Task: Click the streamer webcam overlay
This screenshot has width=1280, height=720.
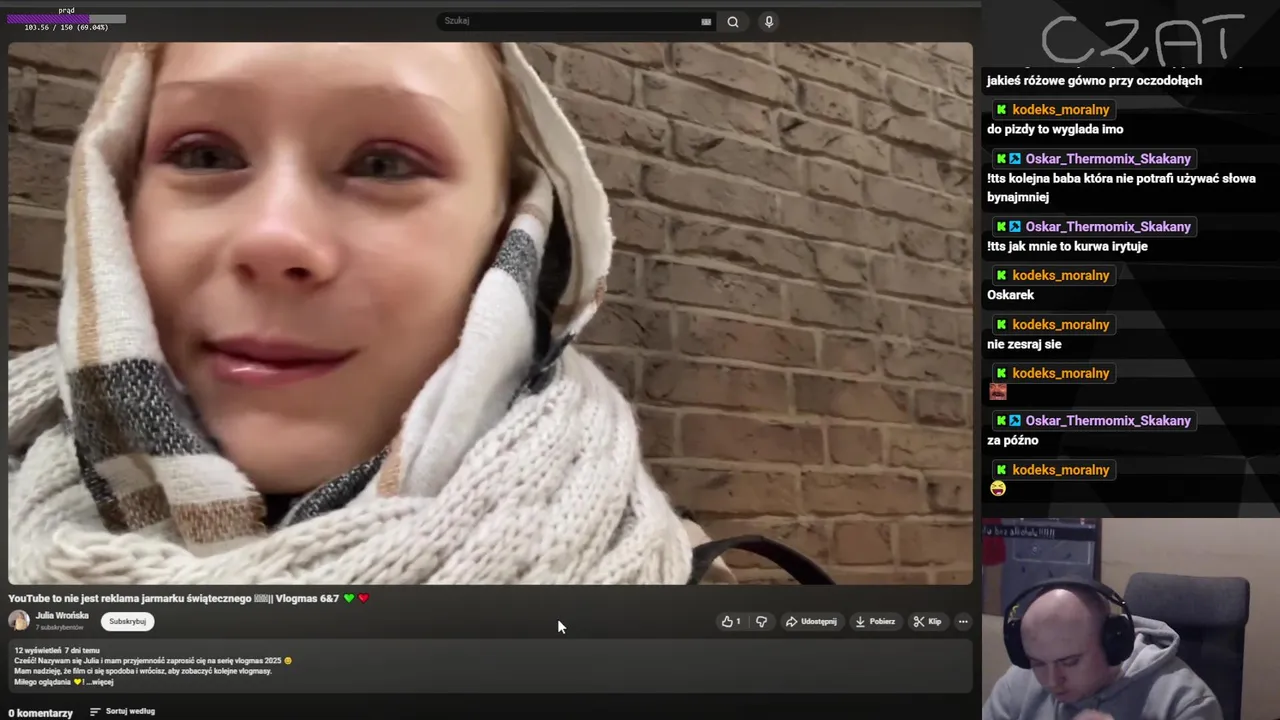Action: [x=1131, y=619]
